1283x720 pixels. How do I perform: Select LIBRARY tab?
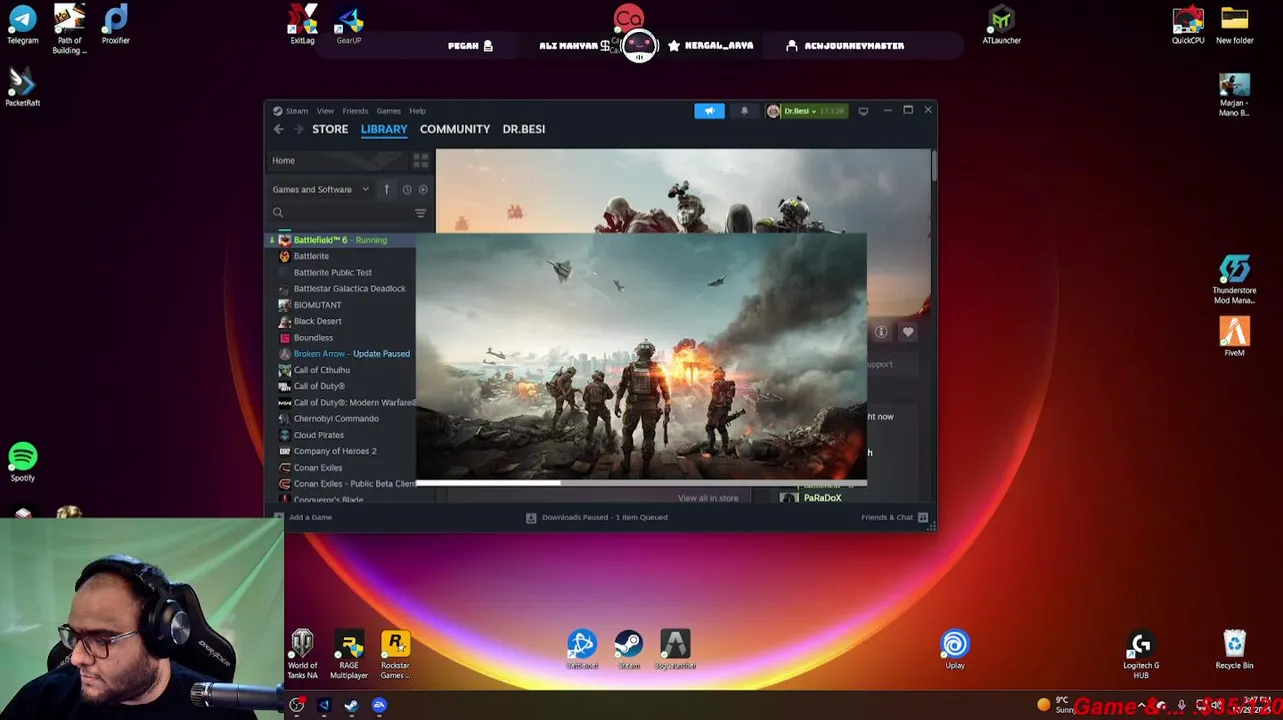[x=384, y=129]
